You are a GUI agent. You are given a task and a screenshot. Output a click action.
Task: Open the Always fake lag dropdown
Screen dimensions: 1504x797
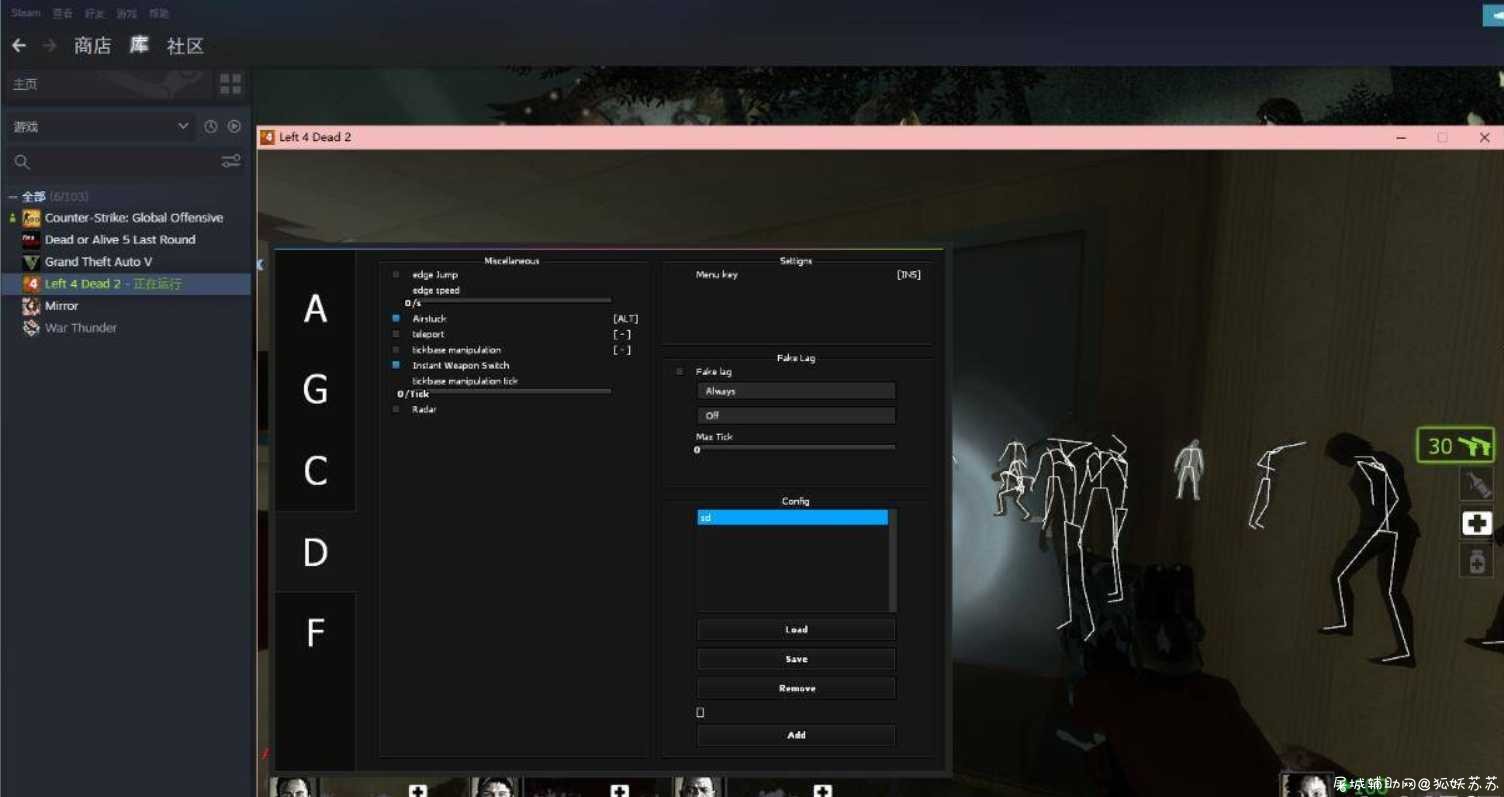(796, 391)
